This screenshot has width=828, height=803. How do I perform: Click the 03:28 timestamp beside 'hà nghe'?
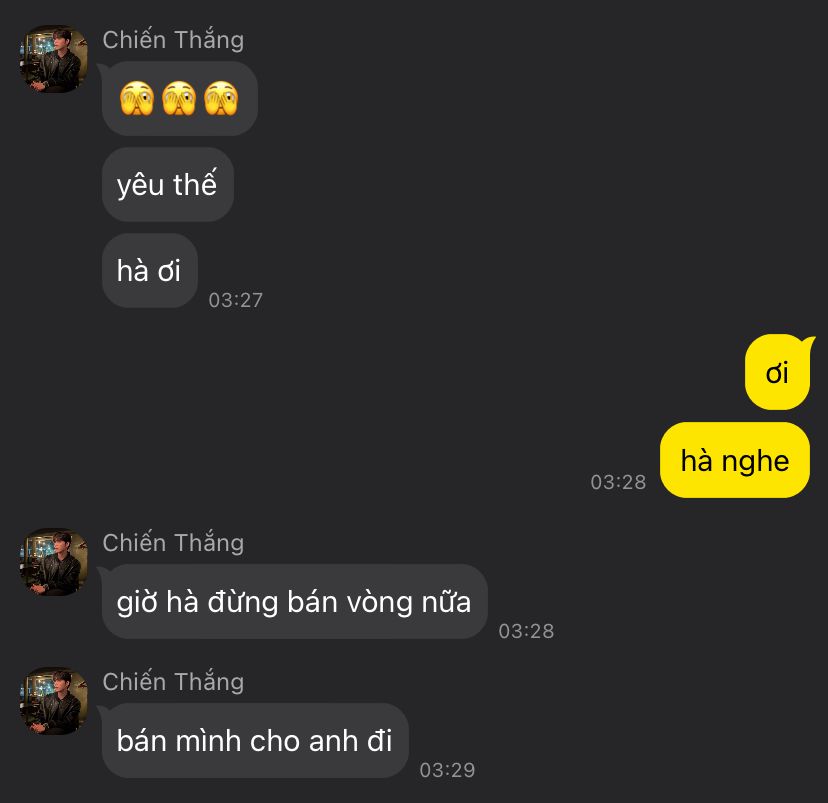click(618, 481)
